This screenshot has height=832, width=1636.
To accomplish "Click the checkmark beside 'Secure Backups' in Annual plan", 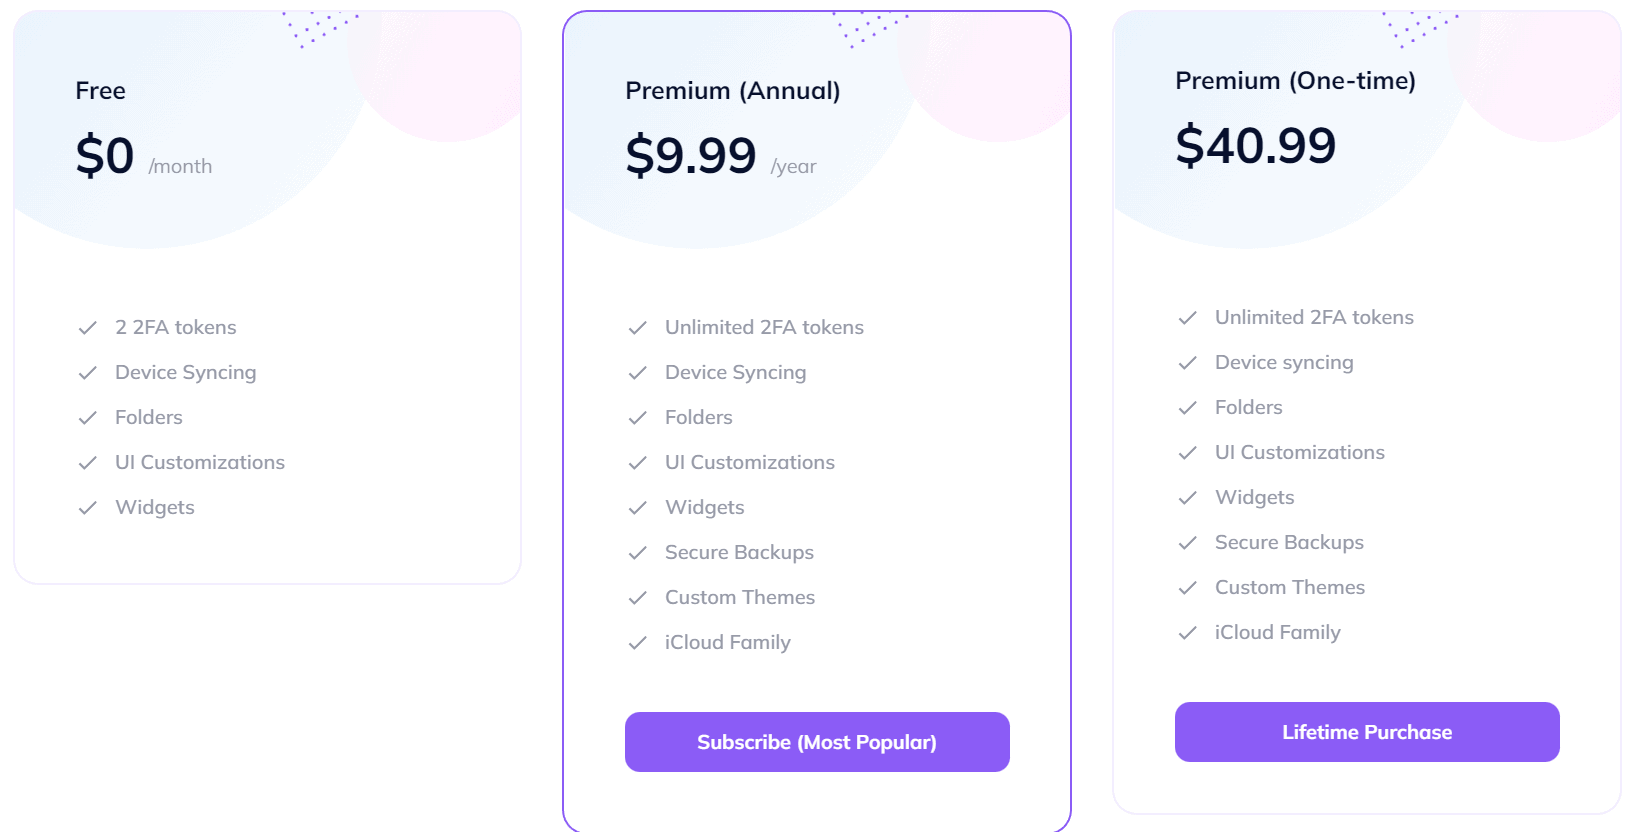I will click(637, 552).
